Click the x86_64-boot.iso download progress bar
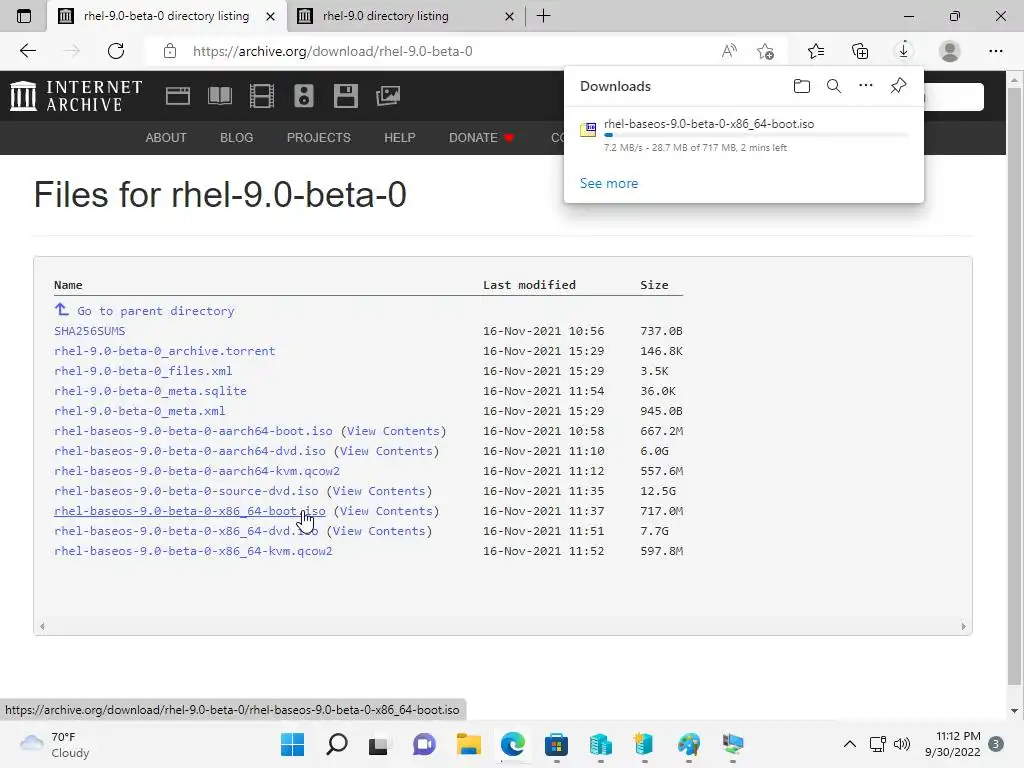1024x768 pixels. (x=756, y=135)
